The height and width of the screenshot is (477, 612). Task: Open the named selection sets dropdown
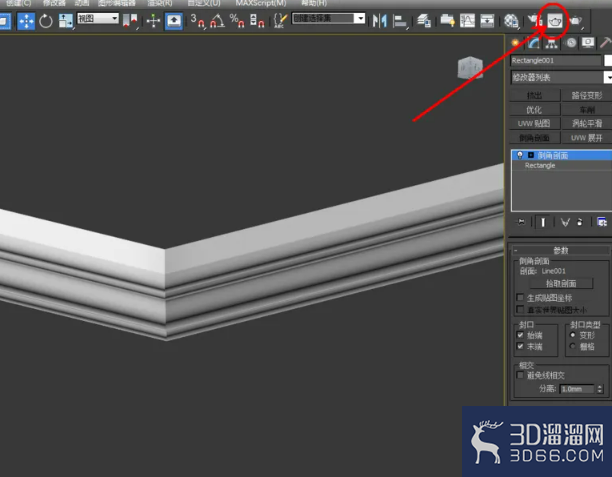329,18
